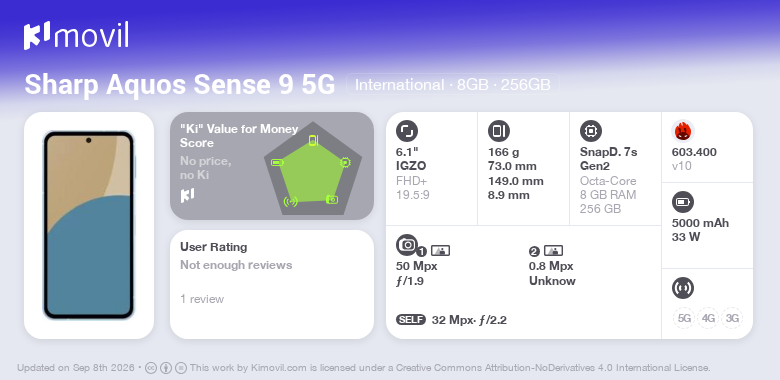Viewport: 780px width, 380px height.
Task: Click the International 8GB 256GB variant tag
Action: [453, 85]
